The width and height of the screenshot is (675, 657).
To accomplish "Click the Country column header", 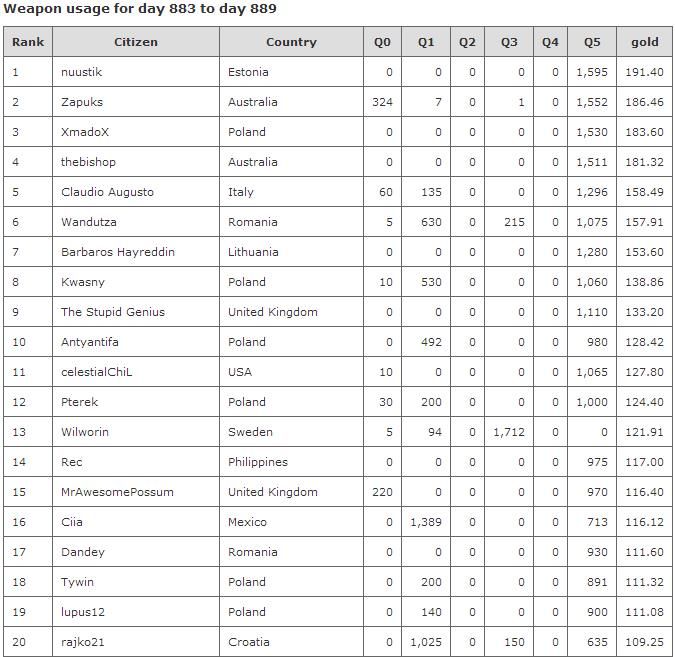I will coord(291,42).
